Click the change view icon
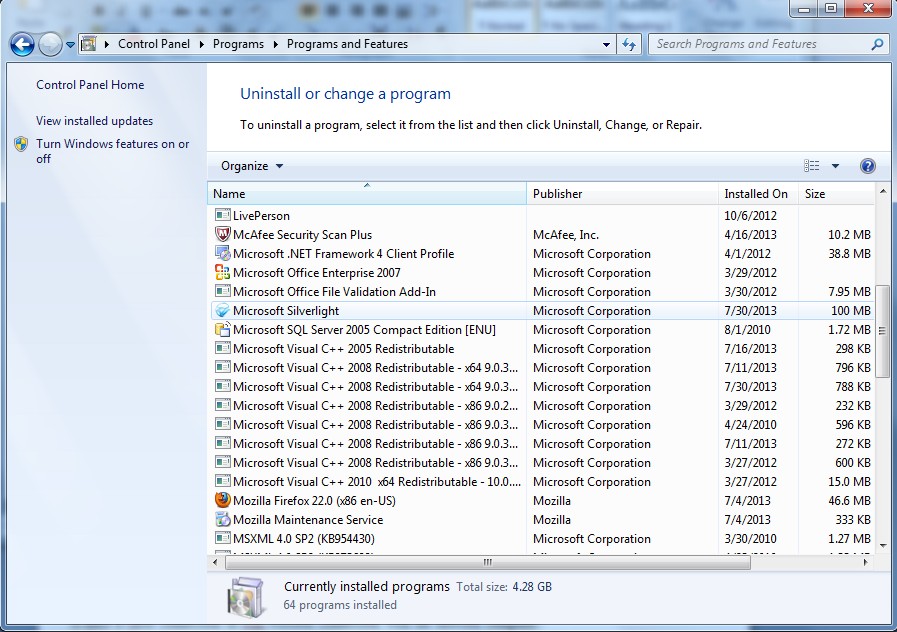 (812, 166)
